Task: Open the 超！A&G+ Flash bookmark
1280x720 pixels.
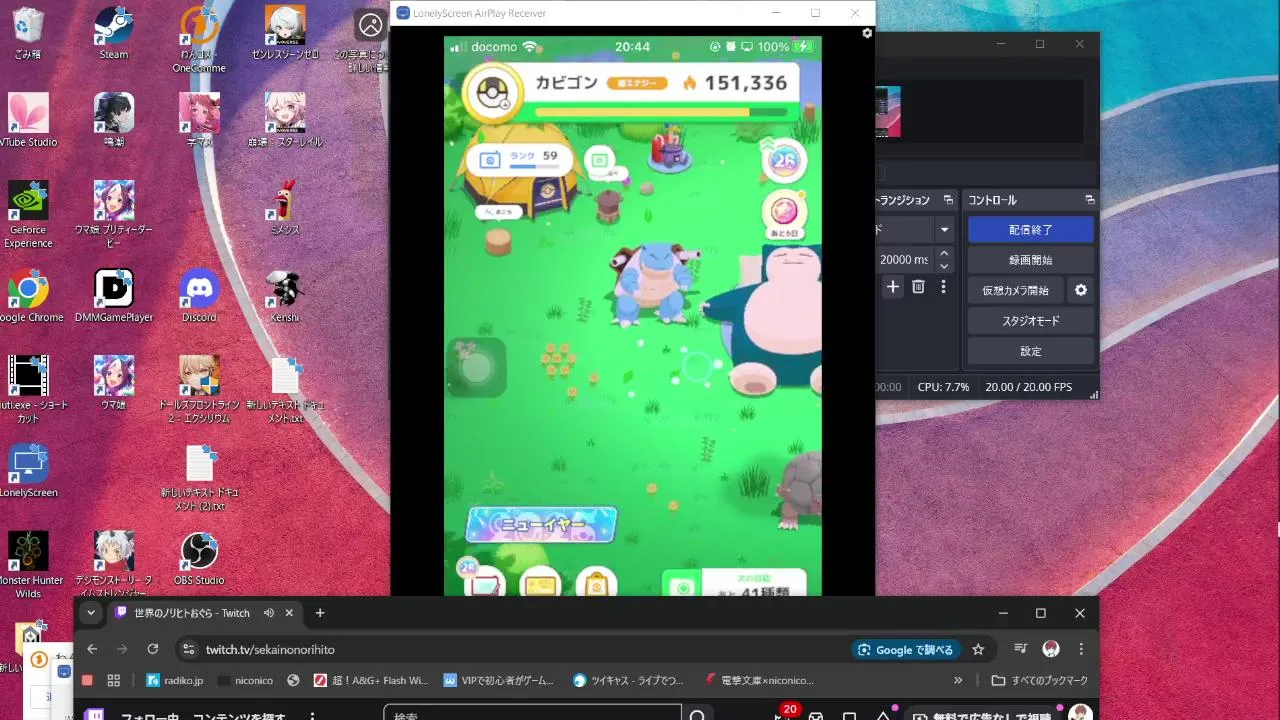Action: click(x=371, y=680)
